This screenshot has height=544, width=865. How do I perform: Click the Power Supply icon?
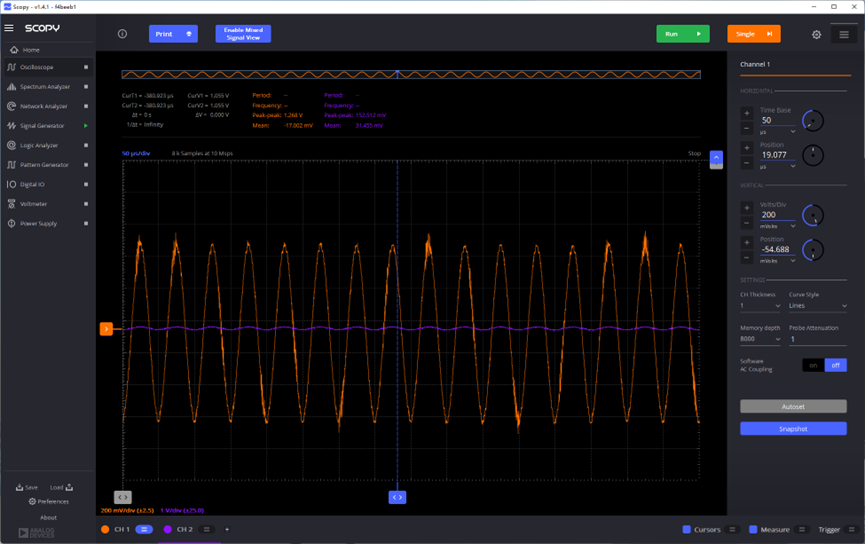(11, 223)
